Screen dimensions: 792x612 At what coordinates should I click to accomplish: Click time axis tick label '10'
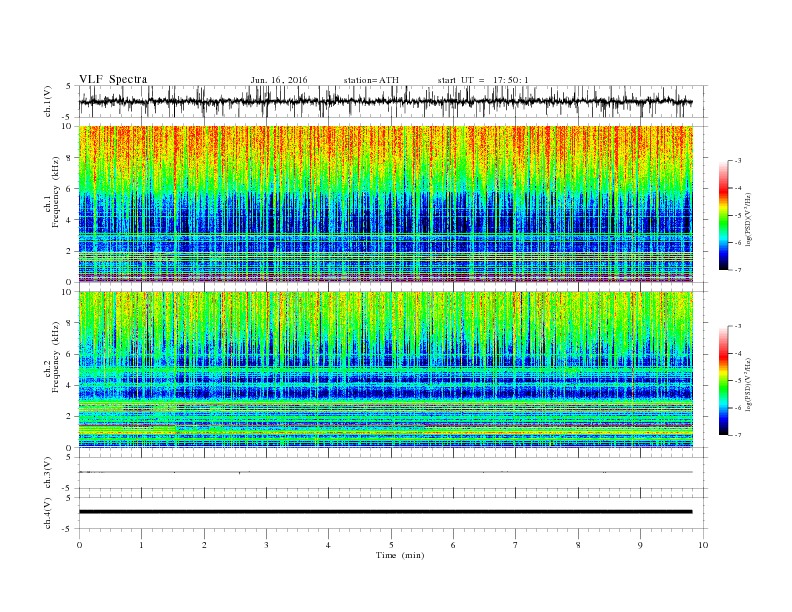tap(703, 545)
